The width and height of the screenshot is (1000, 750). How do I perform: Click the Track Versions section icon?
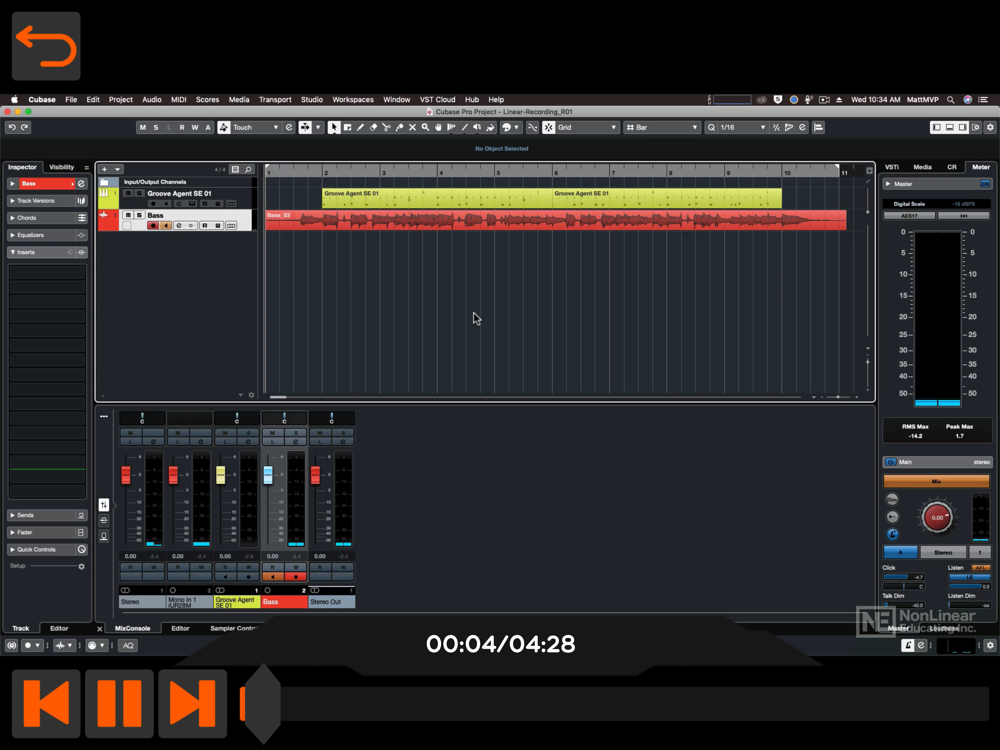(81, 201)
